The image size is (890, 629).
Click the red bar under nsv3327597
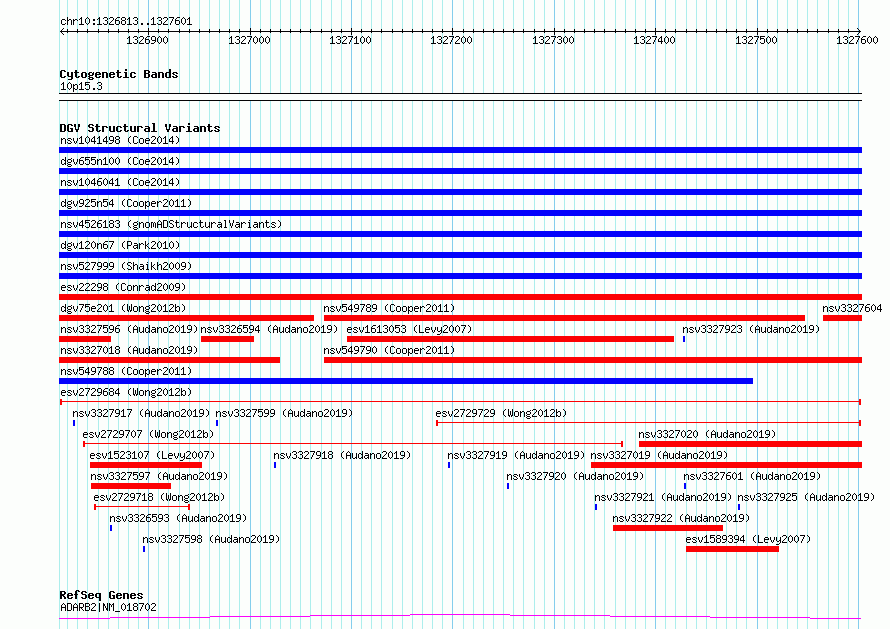[131, 486]
